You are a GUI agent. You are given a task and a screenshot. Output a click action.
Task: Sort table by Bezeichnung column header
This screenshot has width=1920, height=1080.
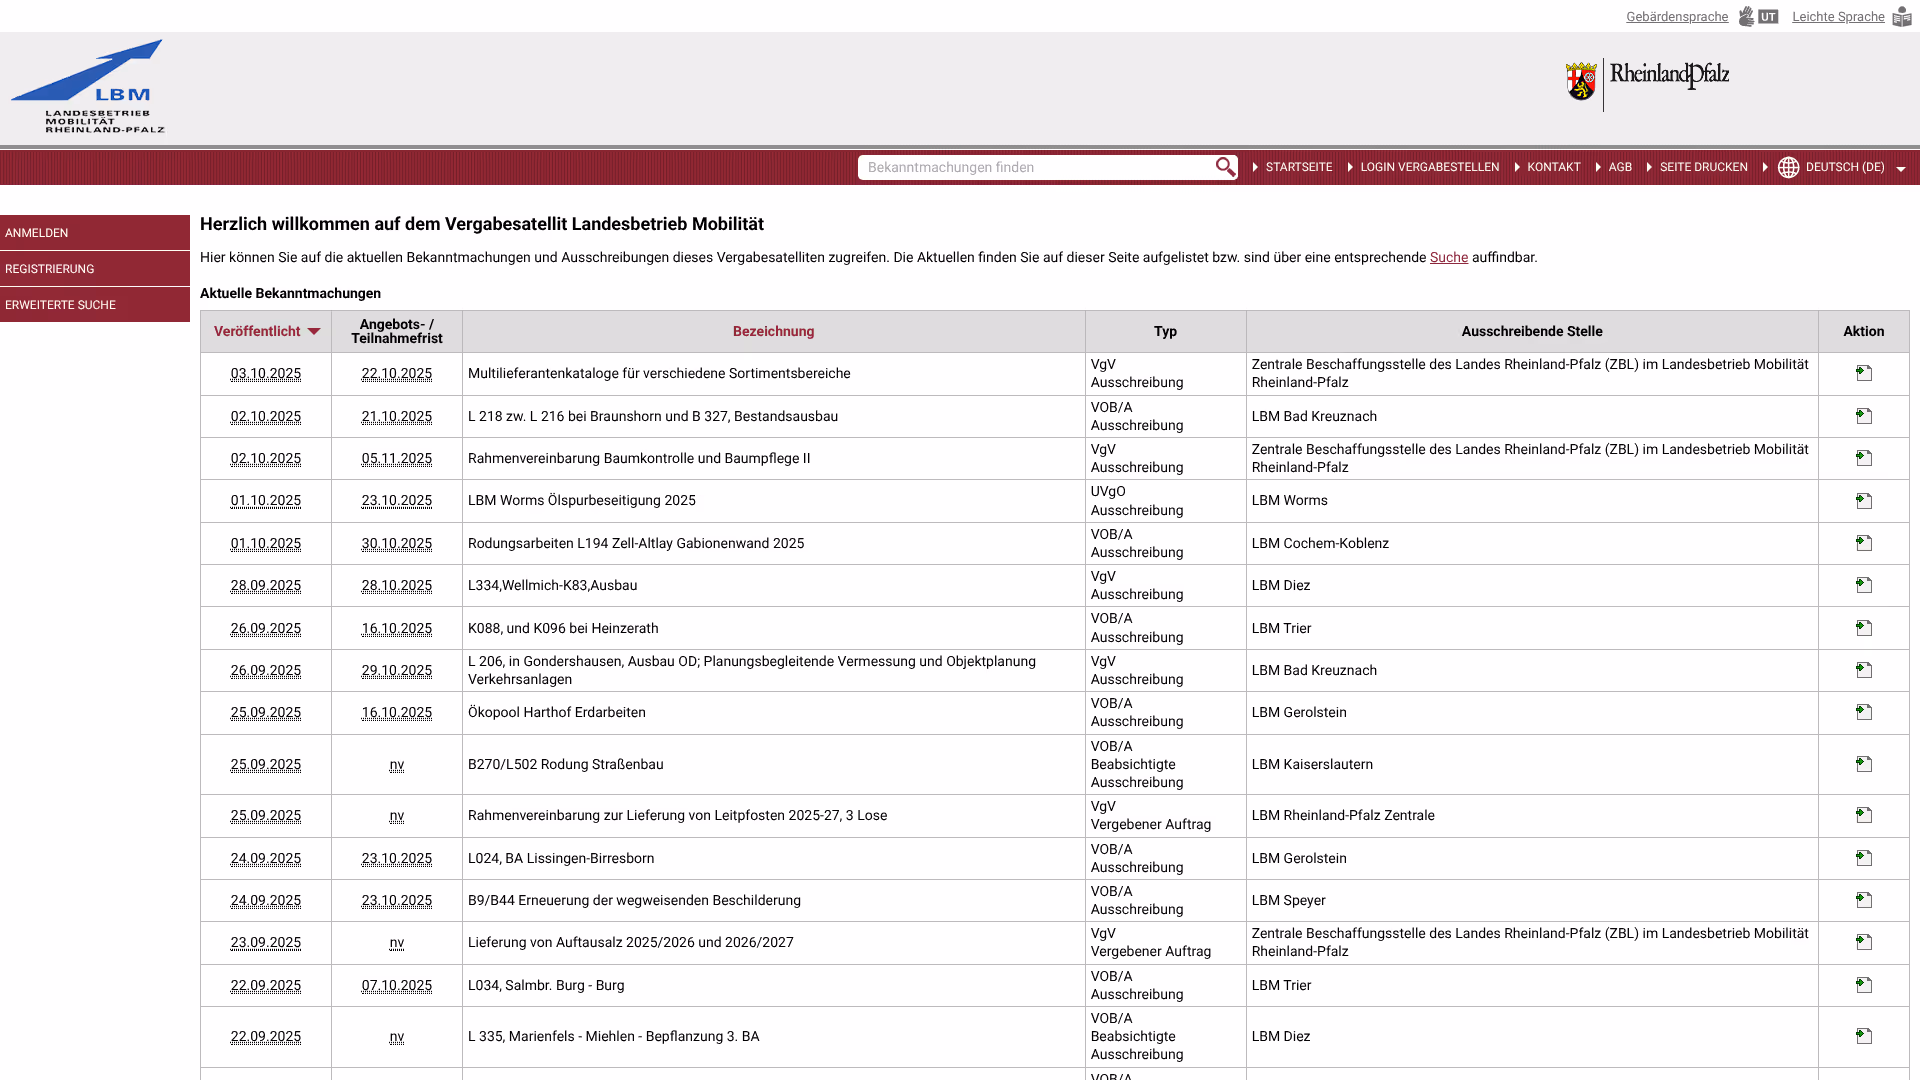click(x=773, y=332)
